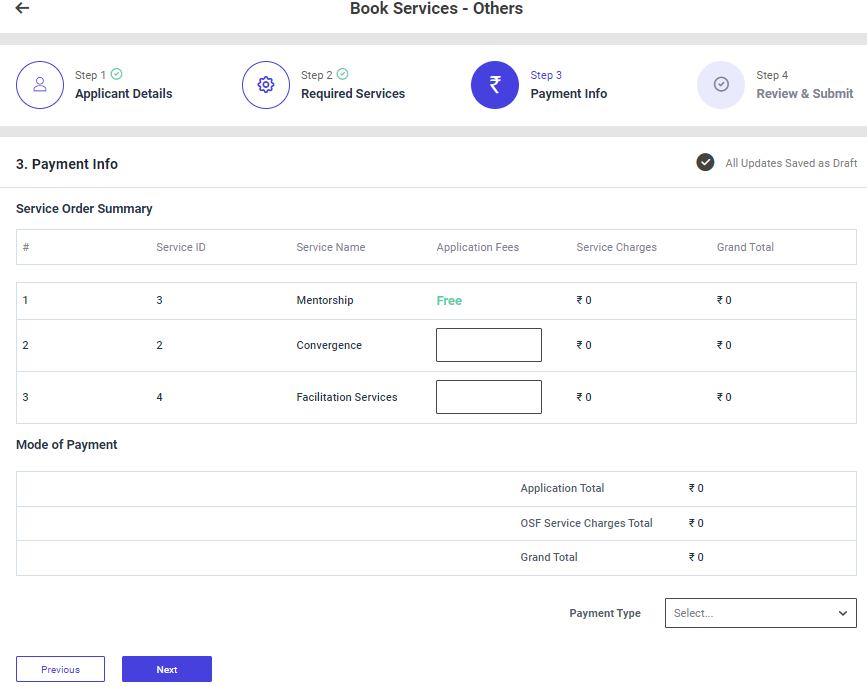Viewport: 867px width, 687px height.
Task: Click the Review & Submit checkmark icon
Action: [721, 85]
